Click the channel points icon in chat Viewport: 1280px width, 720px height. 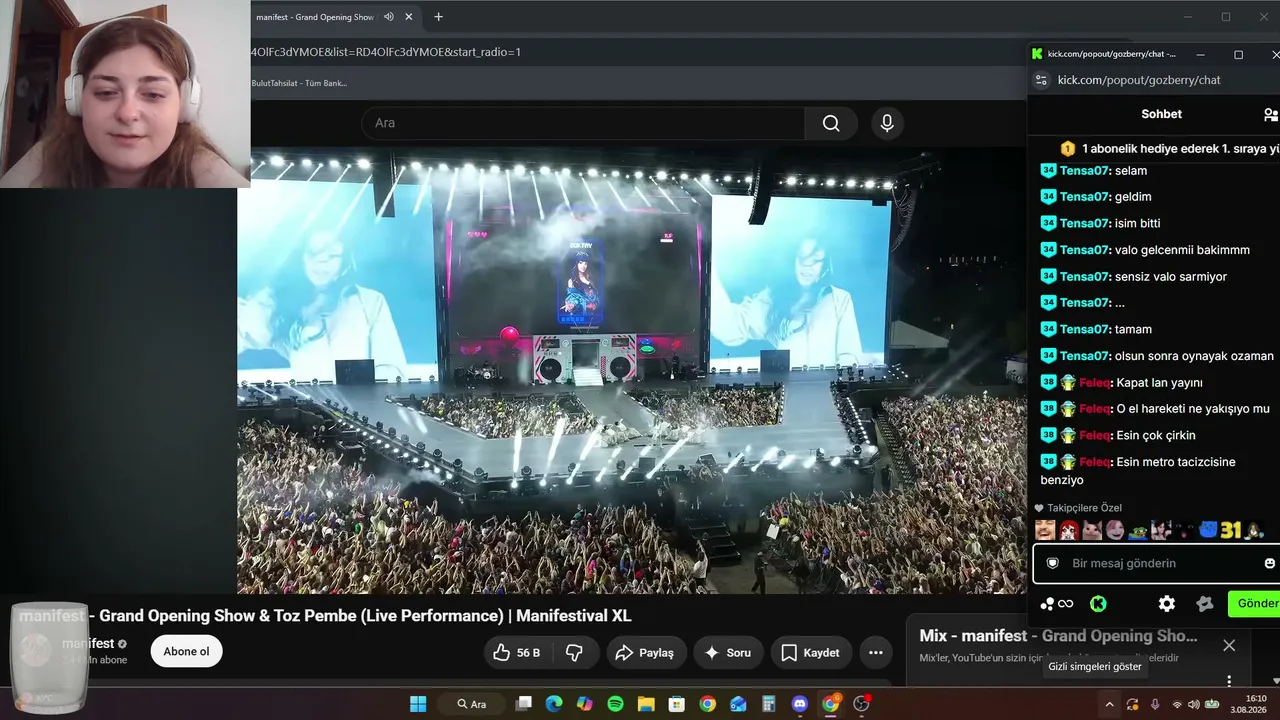pyautogui.click(x=1056, y=604)
